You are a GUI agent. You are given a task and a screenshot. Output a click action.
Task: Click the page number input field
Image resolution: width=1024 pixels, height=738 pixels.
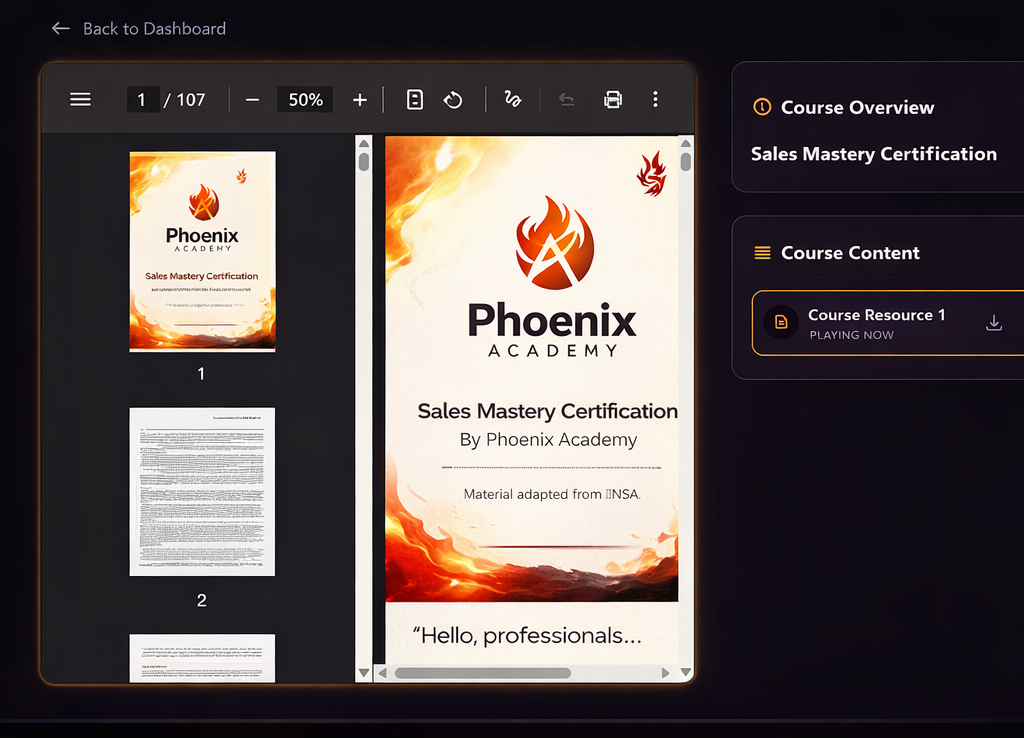(142, 99)
